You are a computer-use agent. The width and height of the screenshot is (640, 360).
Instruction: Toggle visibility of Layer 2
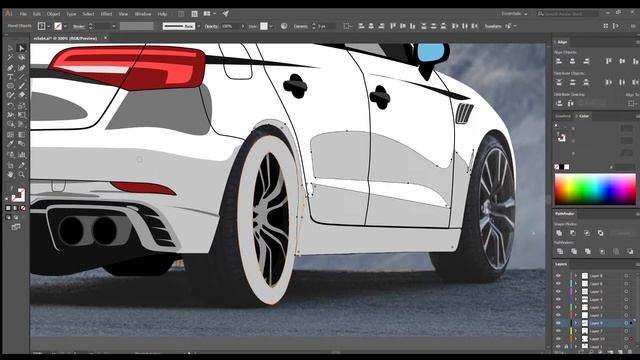(558, 315)
